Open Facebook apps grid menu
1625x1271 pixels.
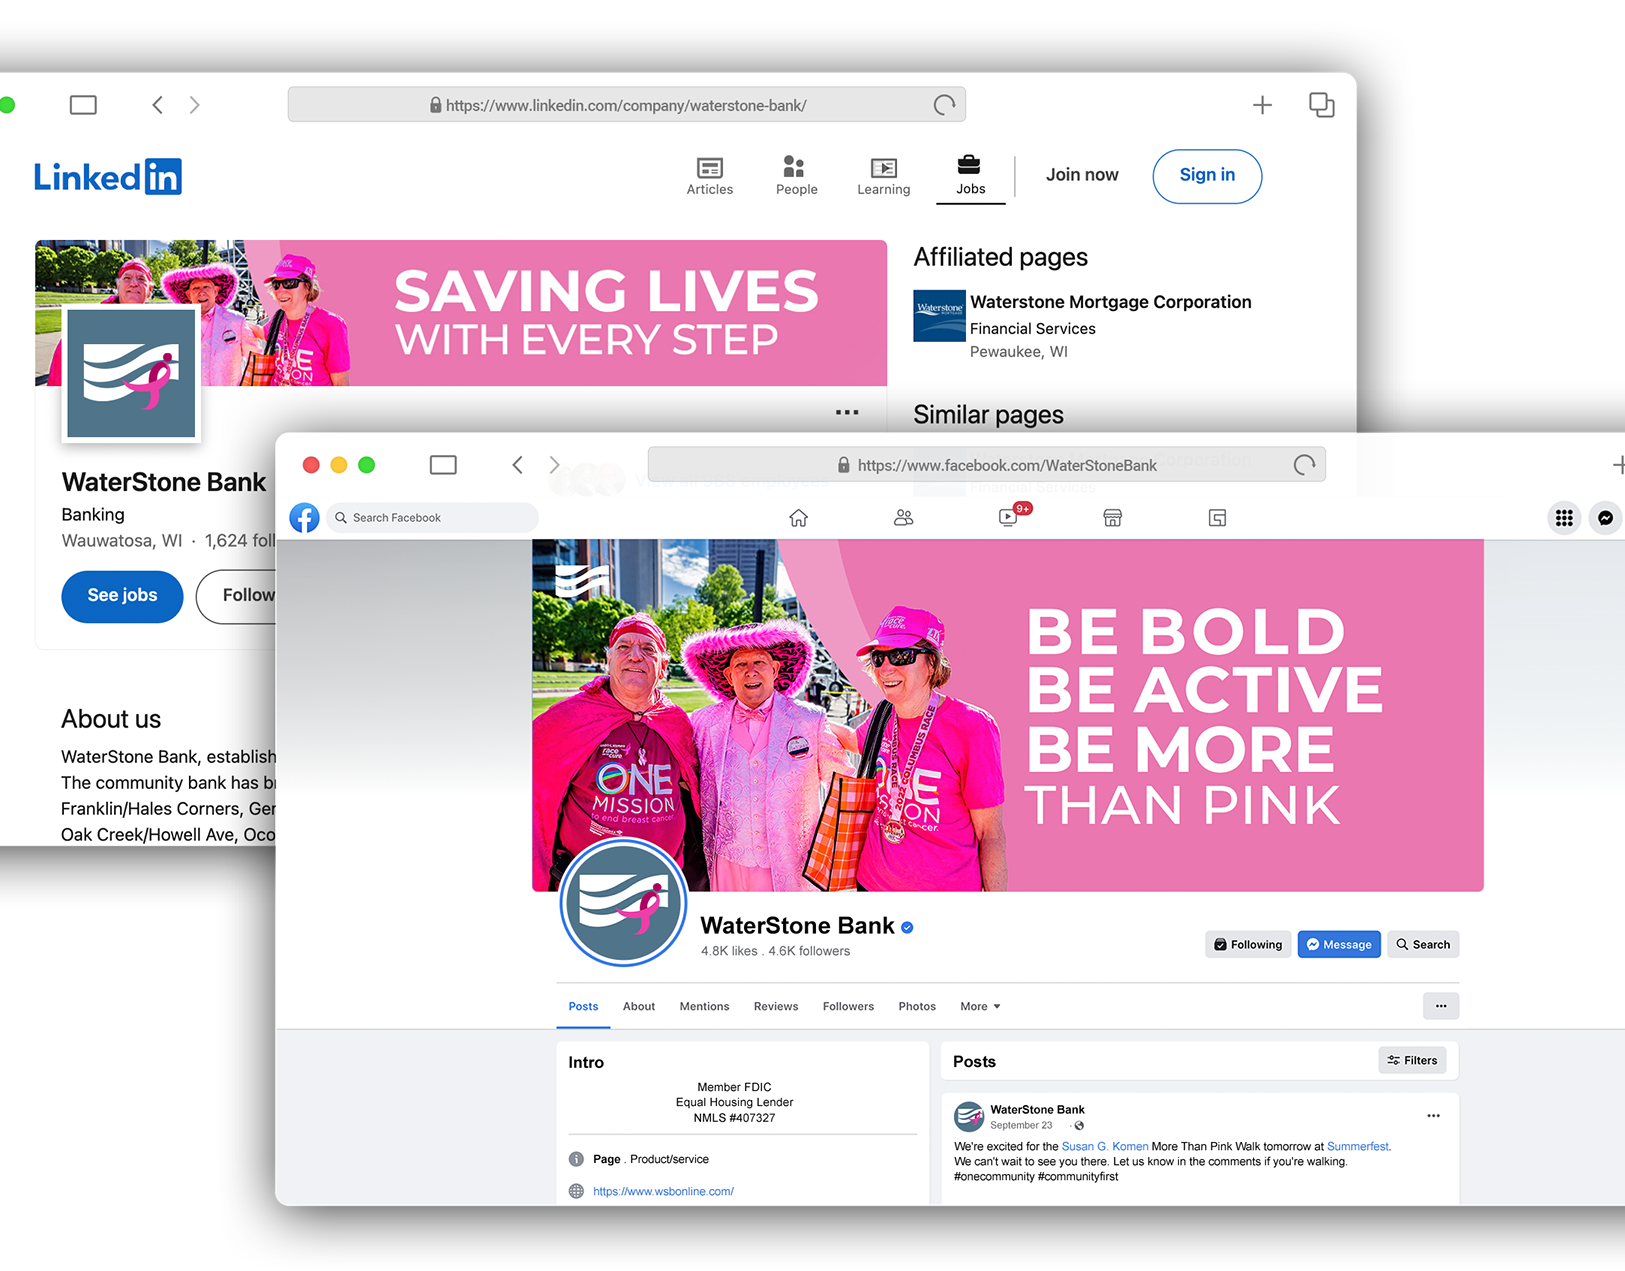pyautogui.click(x=1564, y=518)
